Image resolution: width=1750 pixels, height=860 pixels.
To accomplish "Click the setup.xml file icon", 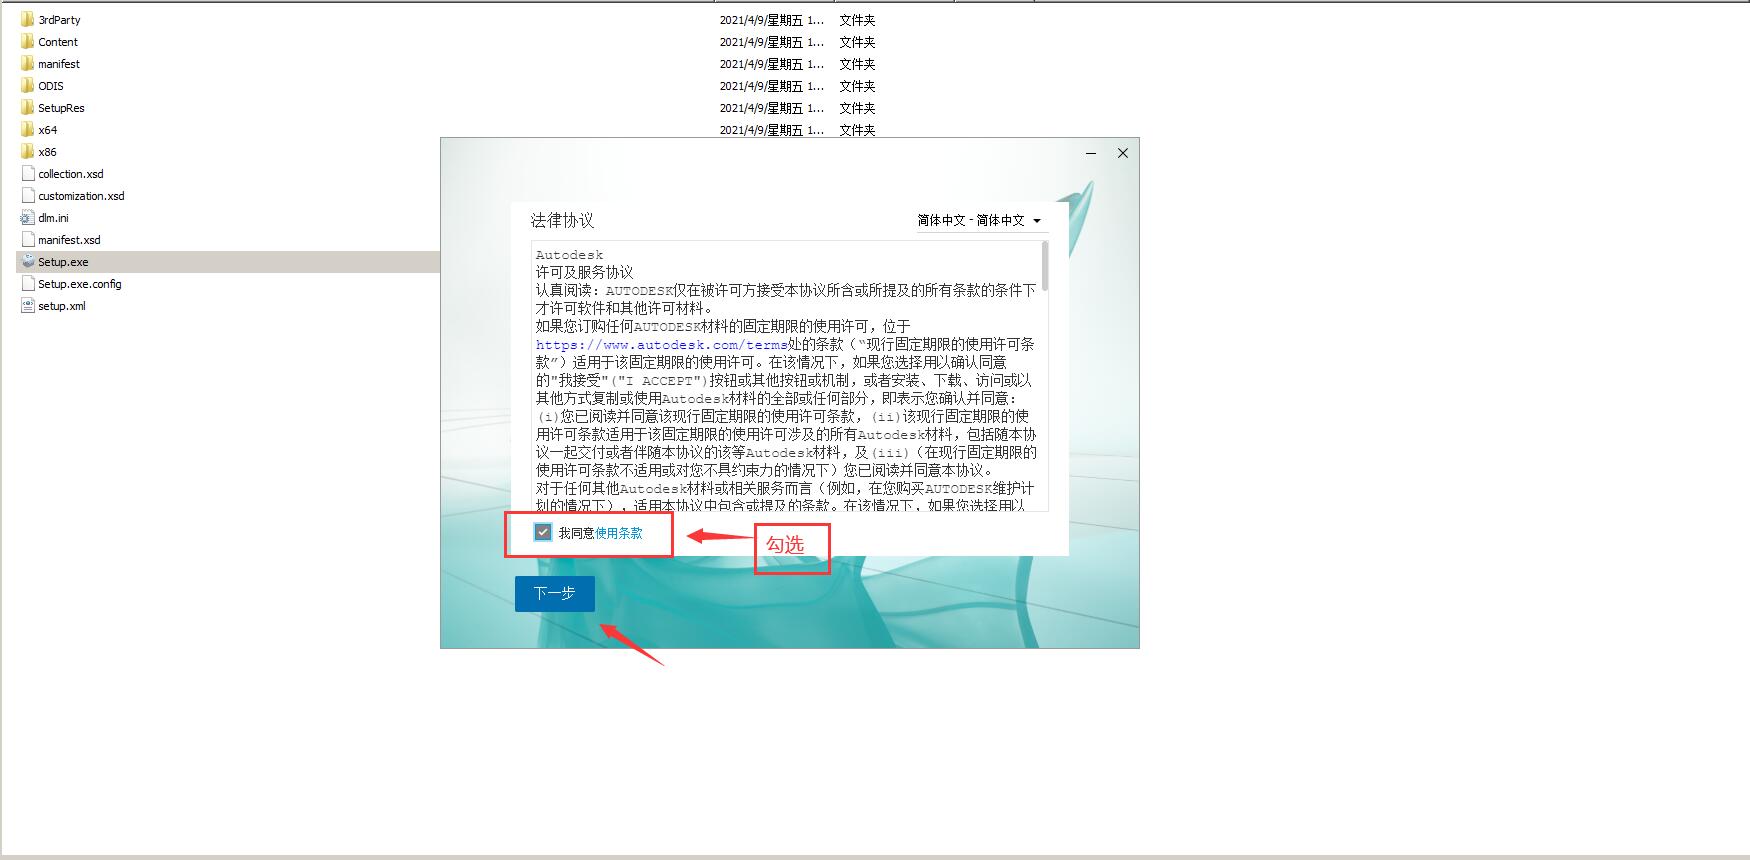I will (x=28, y=305).
